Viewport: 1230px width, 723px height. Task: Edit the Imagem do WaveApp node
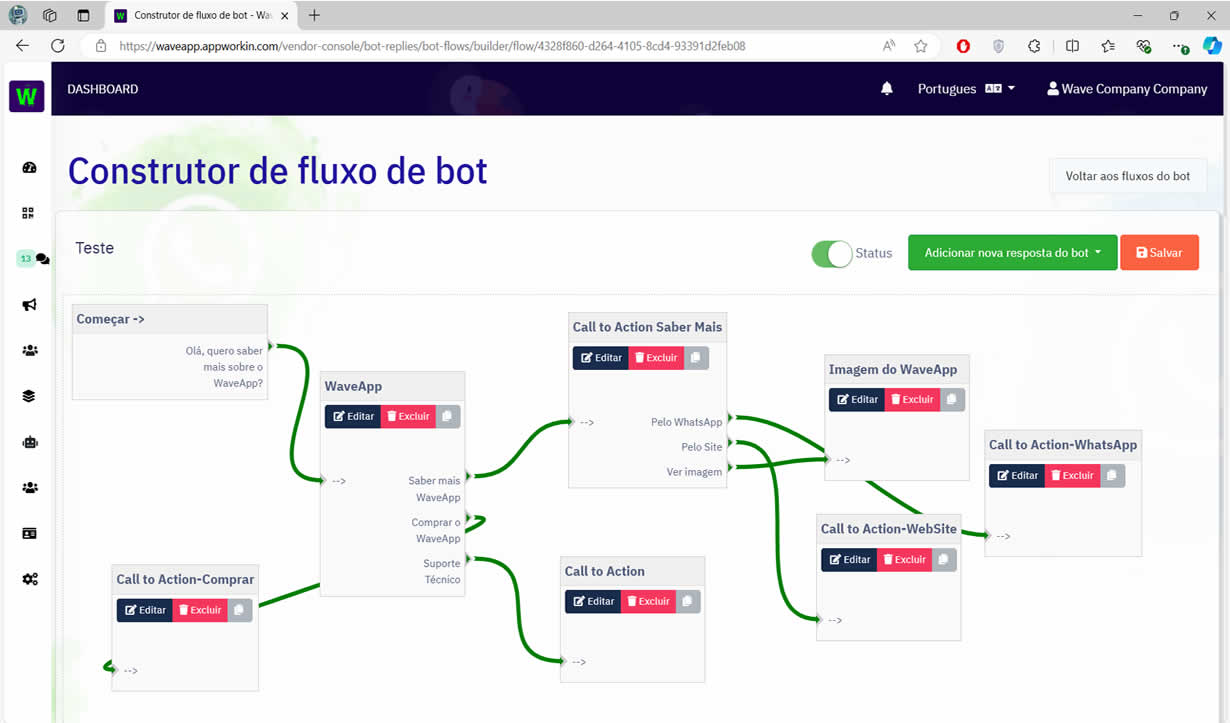(857, 399)
